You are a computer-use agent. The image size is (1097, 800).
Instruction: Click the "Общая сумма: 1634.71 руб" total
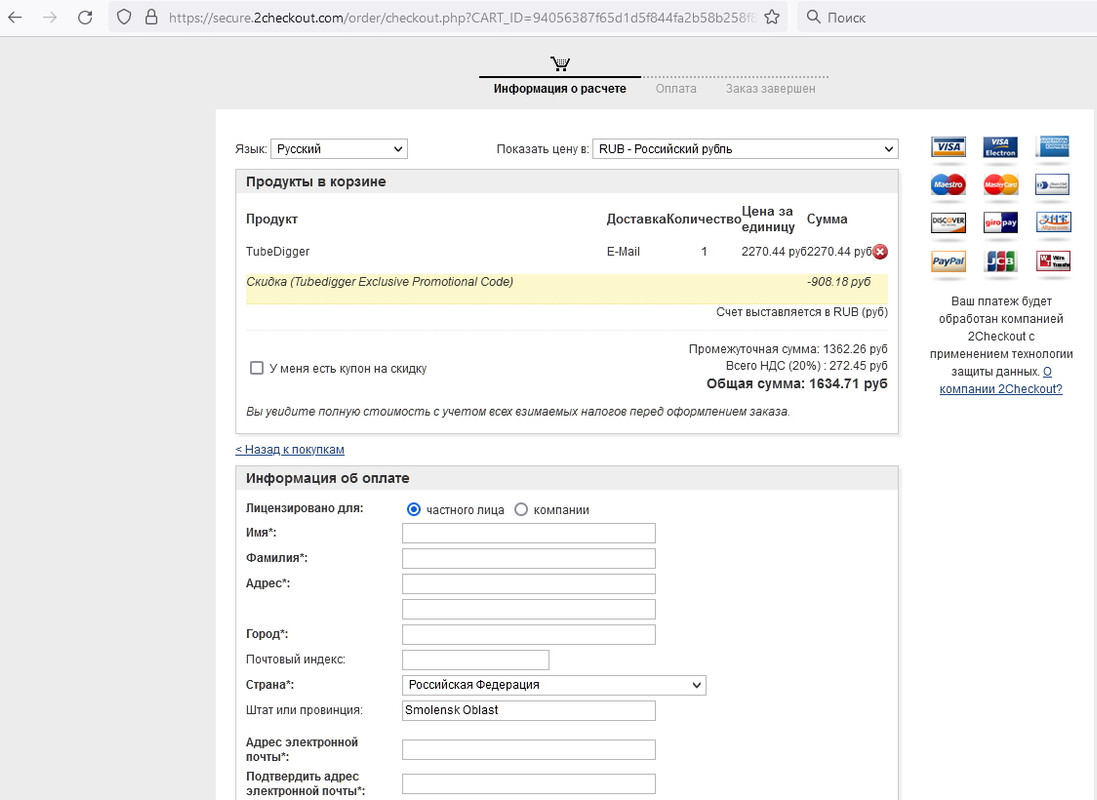797,384
